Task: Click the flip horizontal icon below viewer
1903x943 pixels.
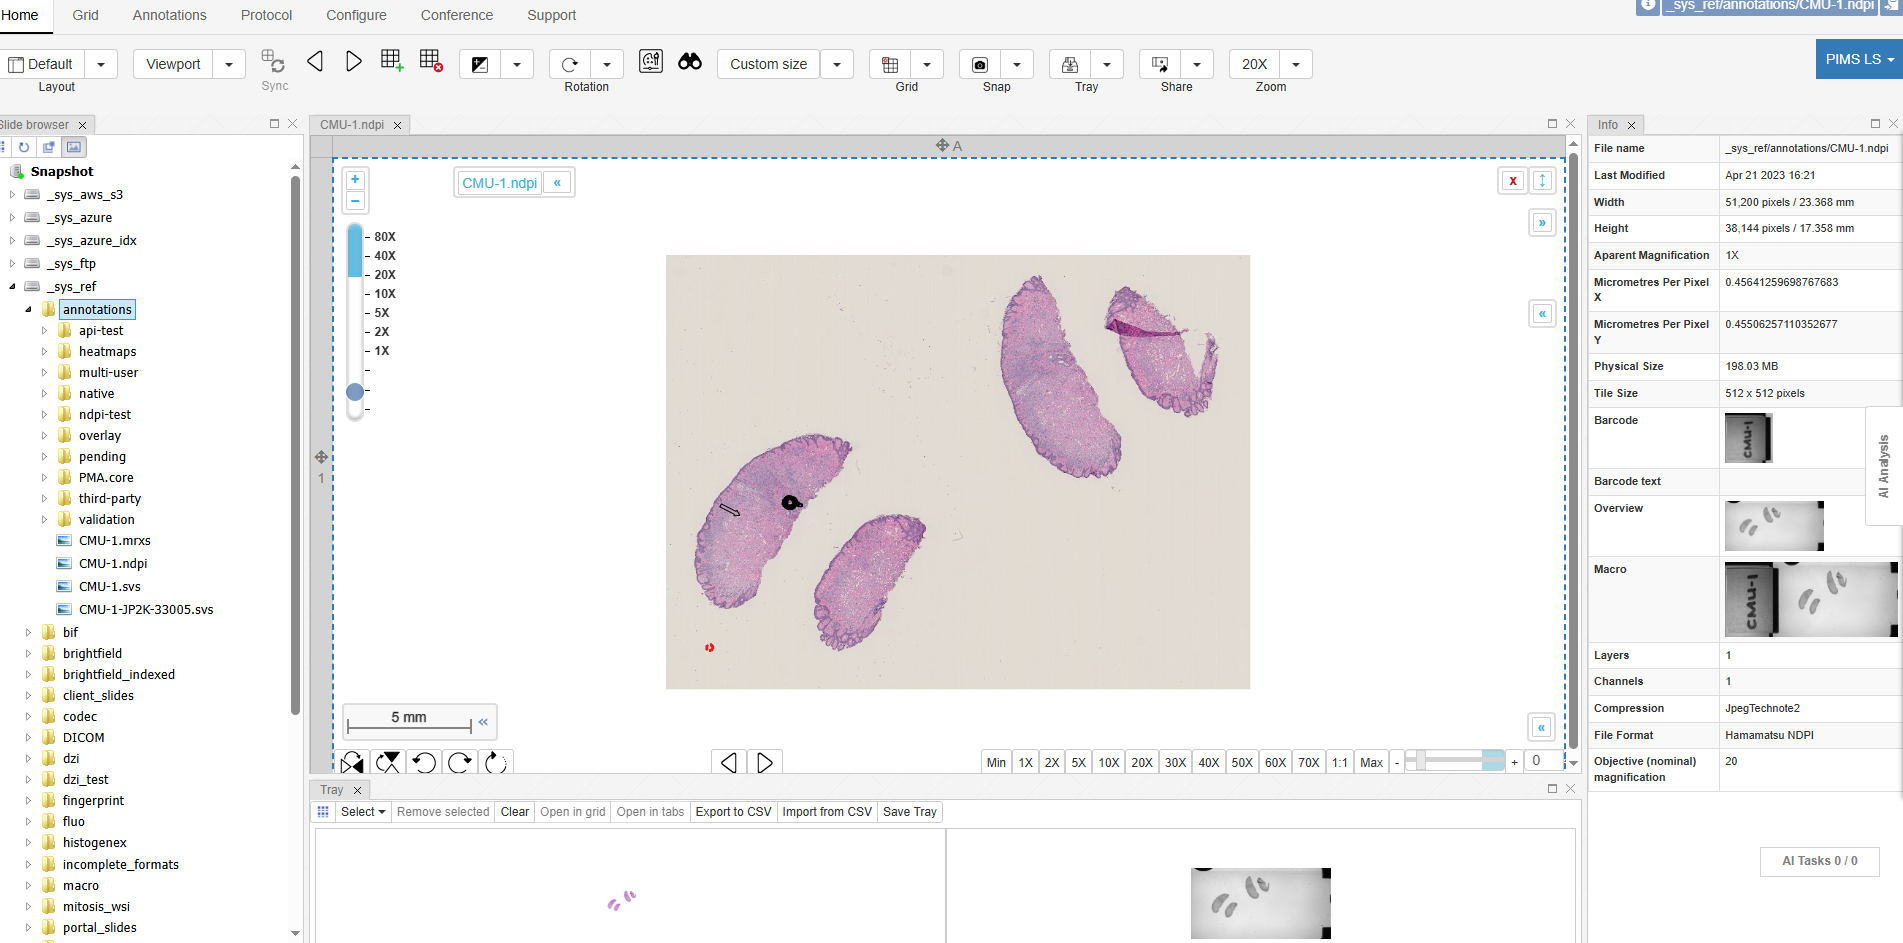Action: point(352,763)
